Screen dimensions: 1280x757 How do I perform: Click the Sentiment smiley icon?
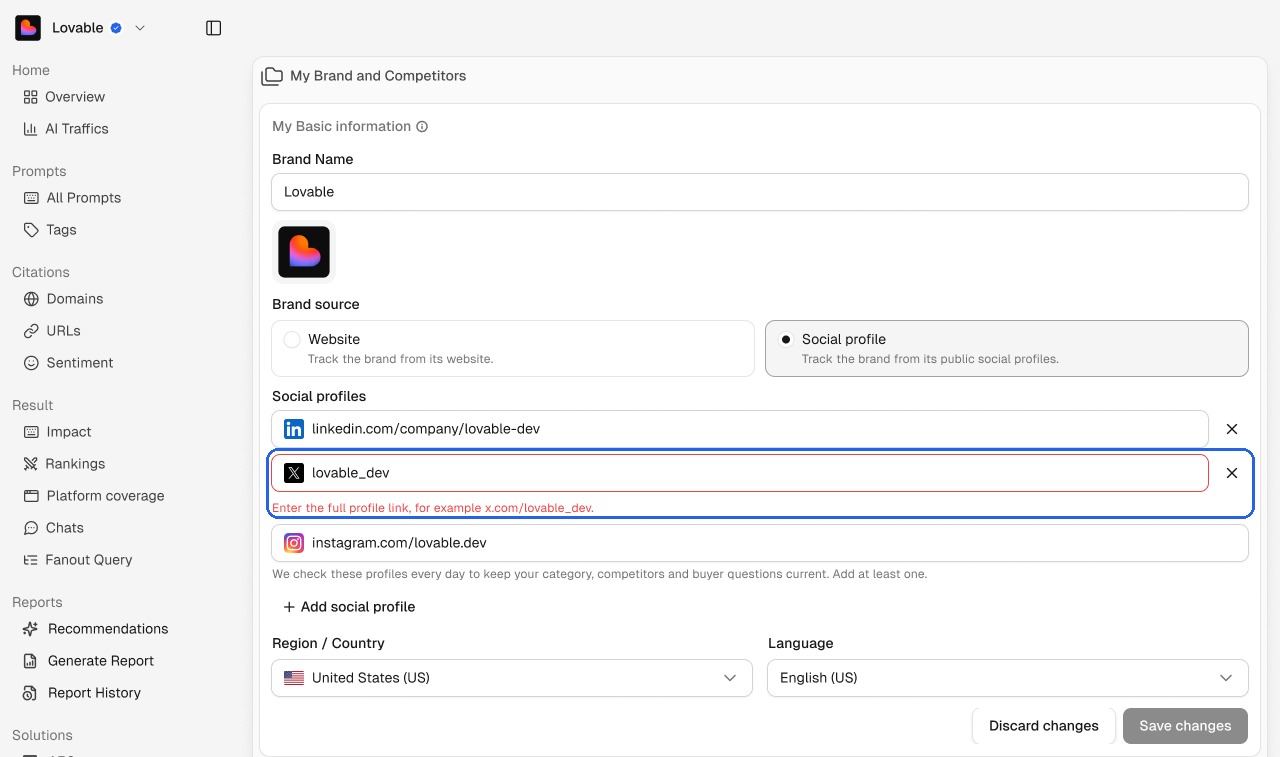coord(31,363)
